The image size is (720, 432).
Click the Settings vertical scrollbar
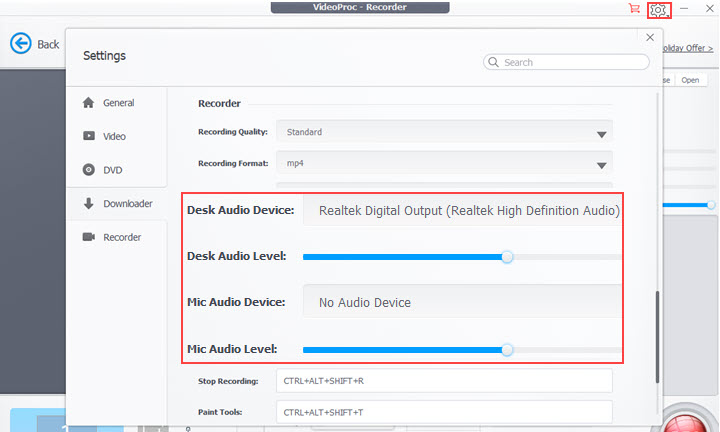tap(658, 337)
